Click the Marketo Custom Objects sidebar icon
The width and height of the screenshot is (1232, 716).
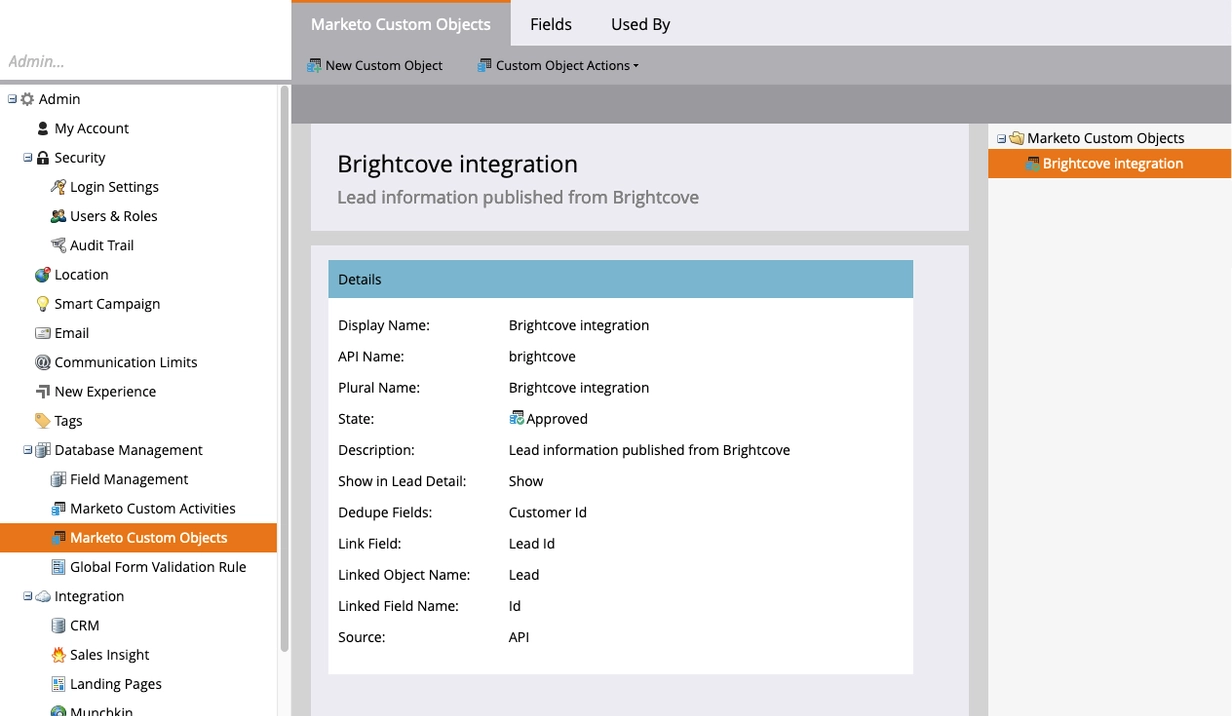tap(58, 537)
